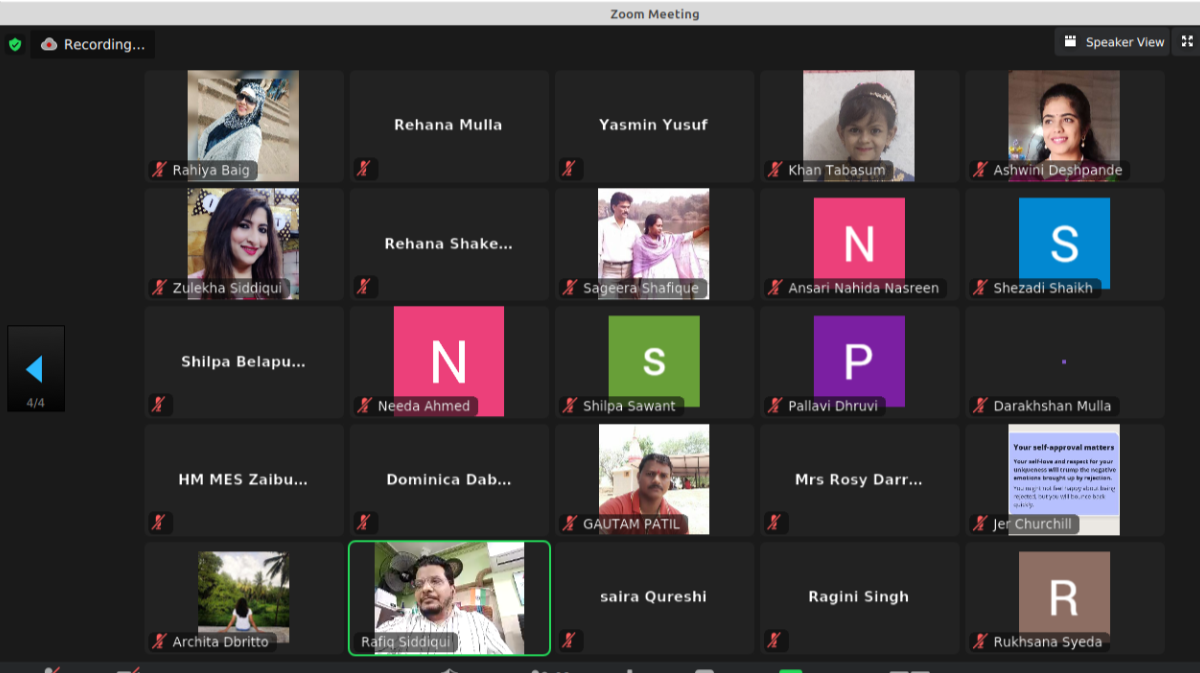Go to the previous gallery page with the blue arrow

point(35,369)
